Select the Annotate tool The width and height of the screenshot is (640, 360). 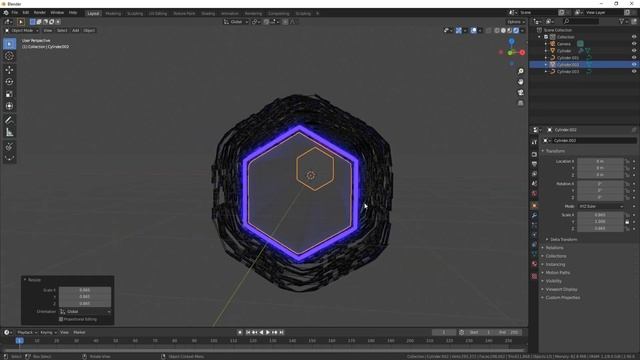9,120
